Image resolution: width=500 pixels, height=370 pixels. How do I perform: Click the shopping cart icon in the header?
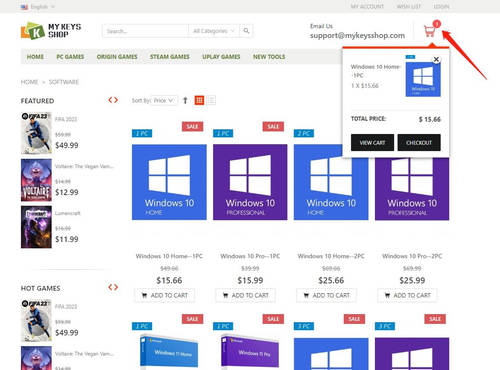430,31
